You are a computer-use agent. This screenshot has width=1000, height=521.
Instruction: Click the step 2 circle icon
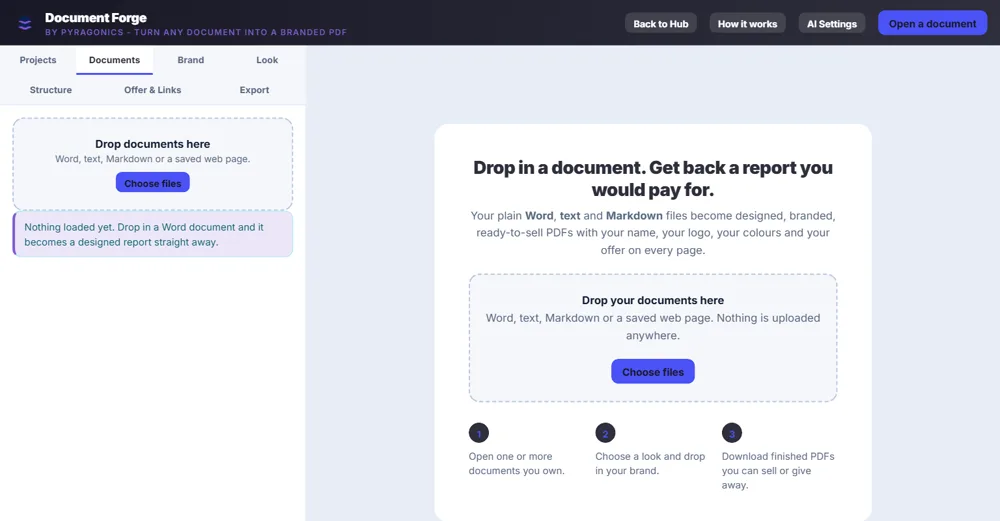(605, 433)
